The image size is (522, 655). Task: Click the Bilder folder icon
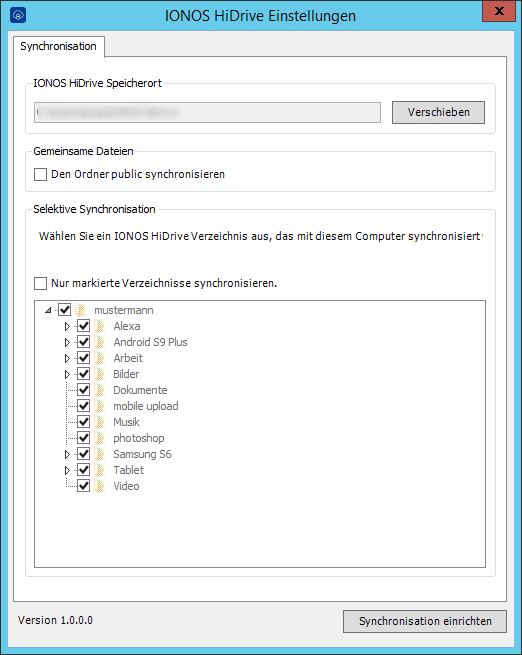point(100,374)
